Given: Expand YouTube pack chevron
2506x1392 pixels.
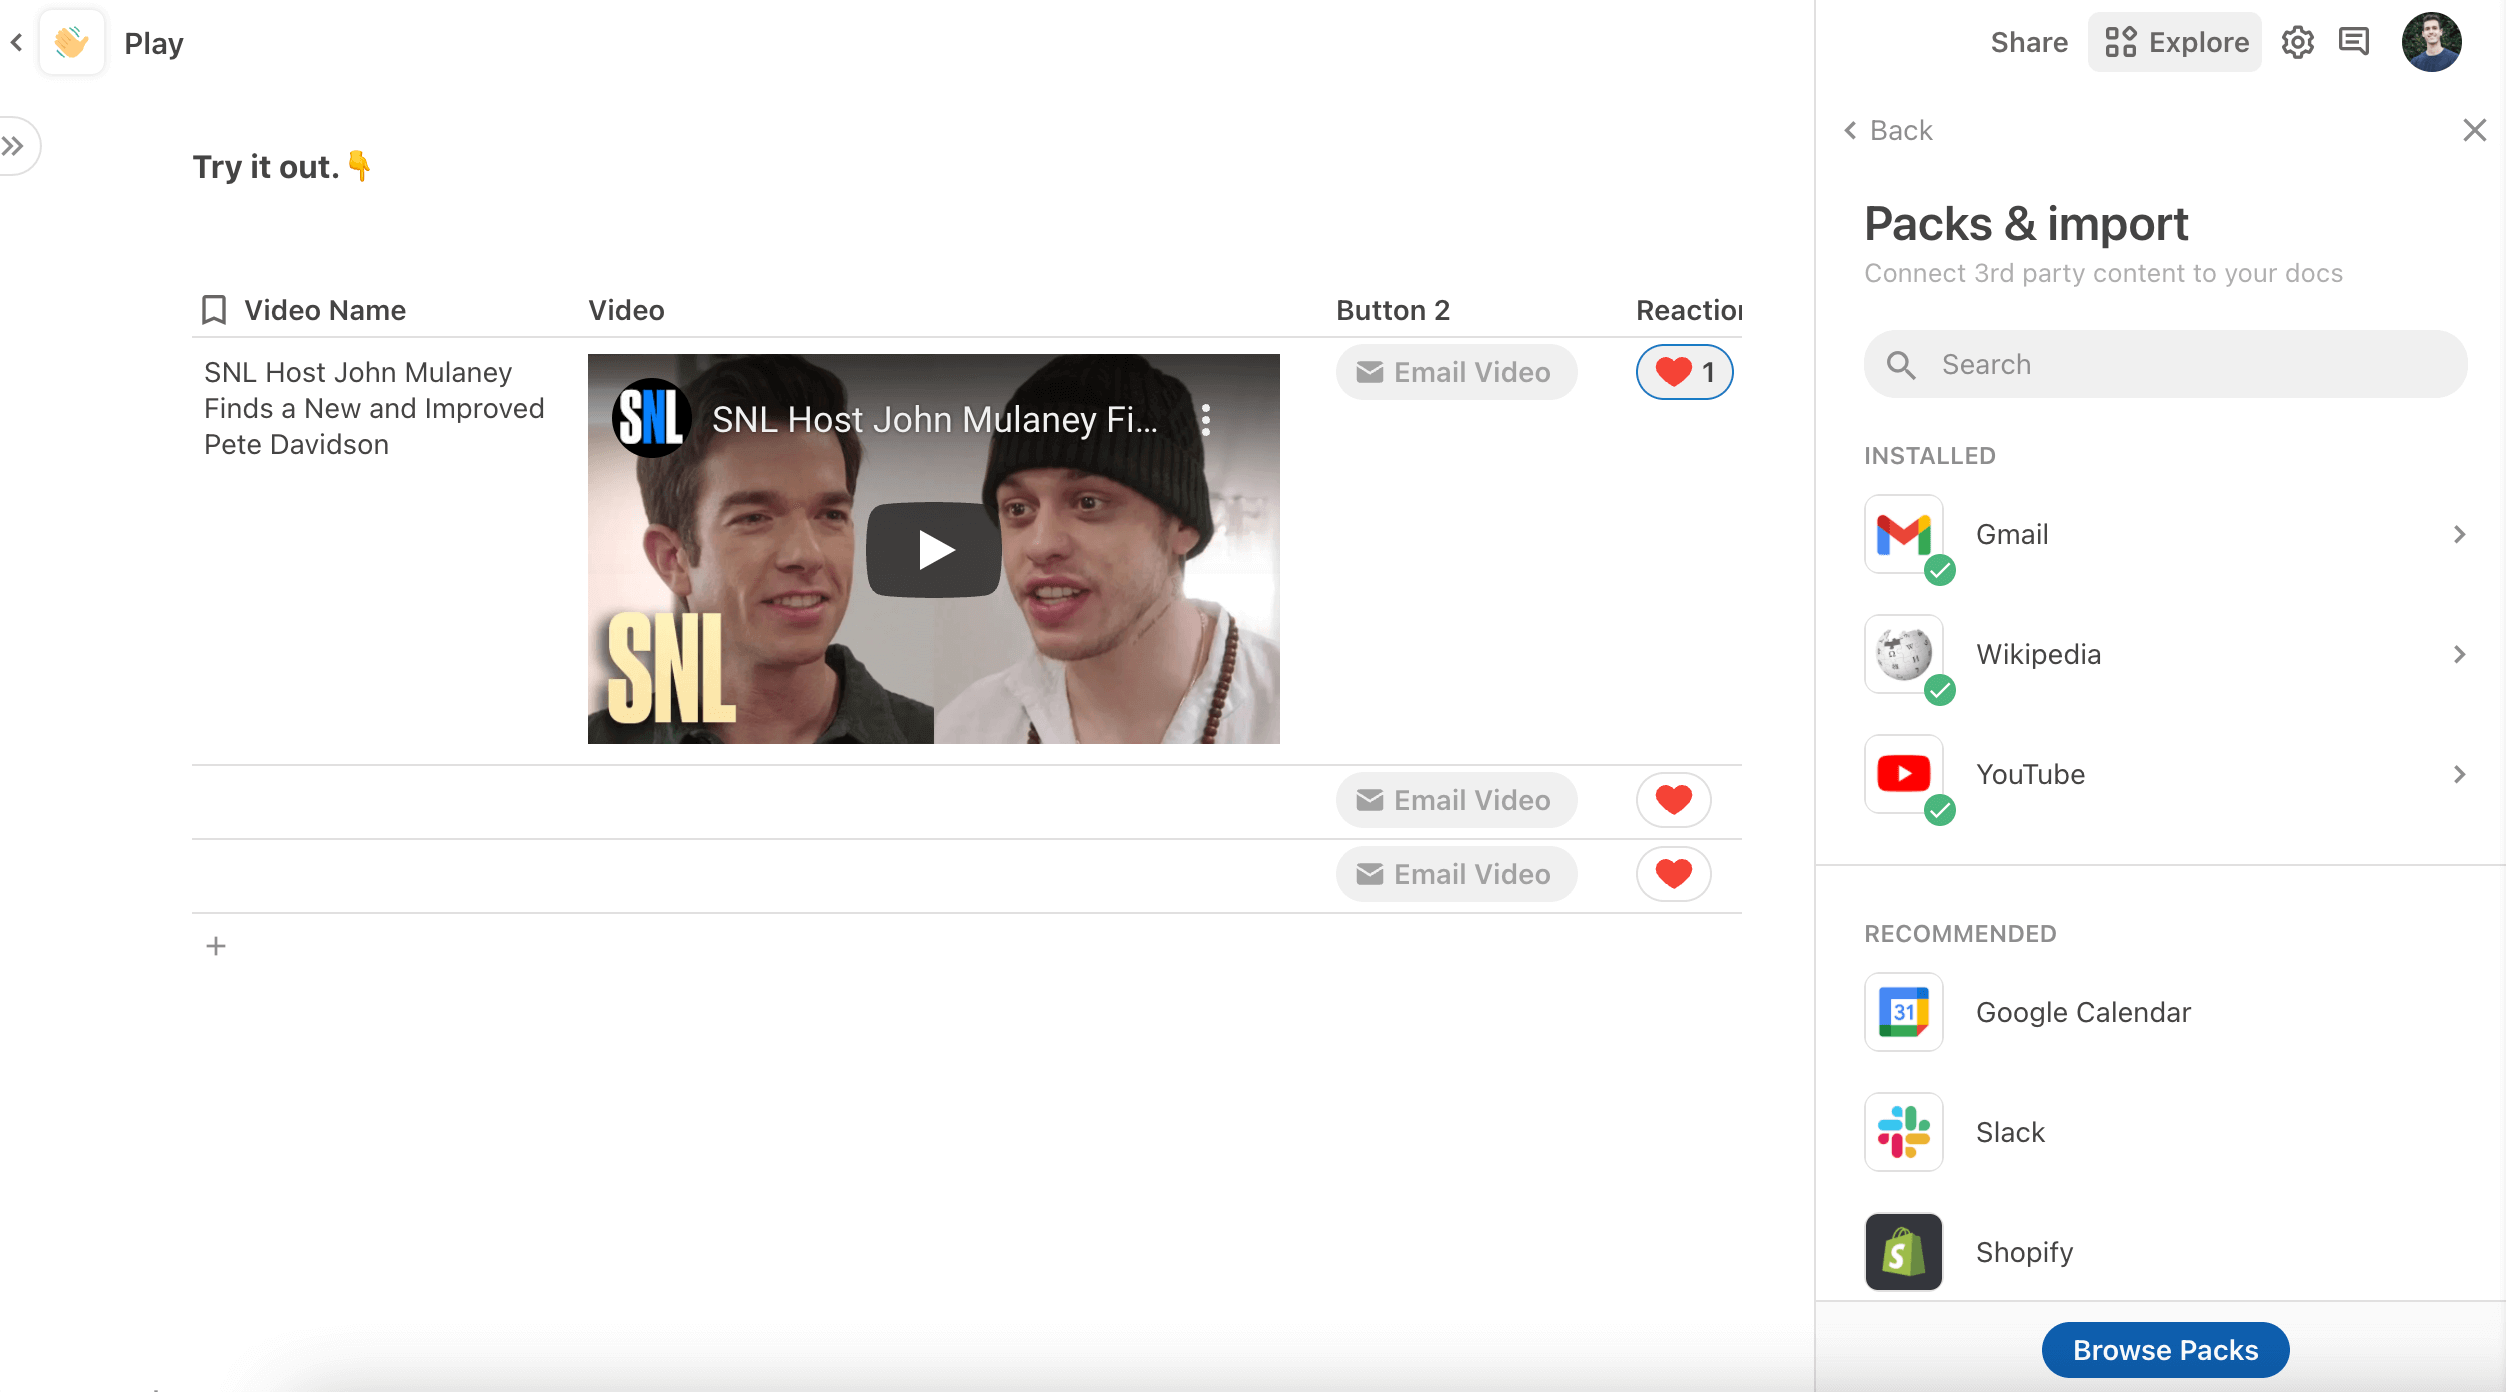Looking at the screenshot, I should [x=2460, y=774].
